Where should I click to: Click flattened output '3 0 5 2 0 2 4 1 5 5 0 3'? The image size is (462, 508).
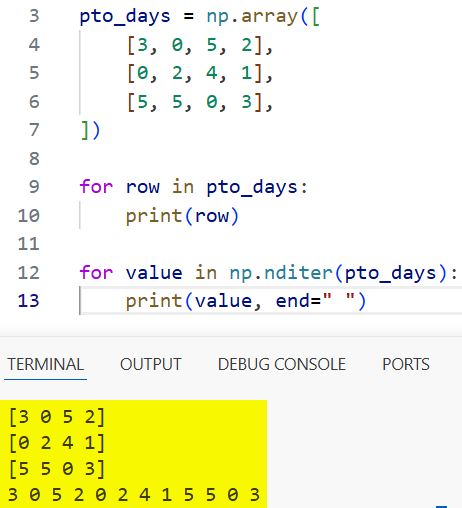pos(134,495)
